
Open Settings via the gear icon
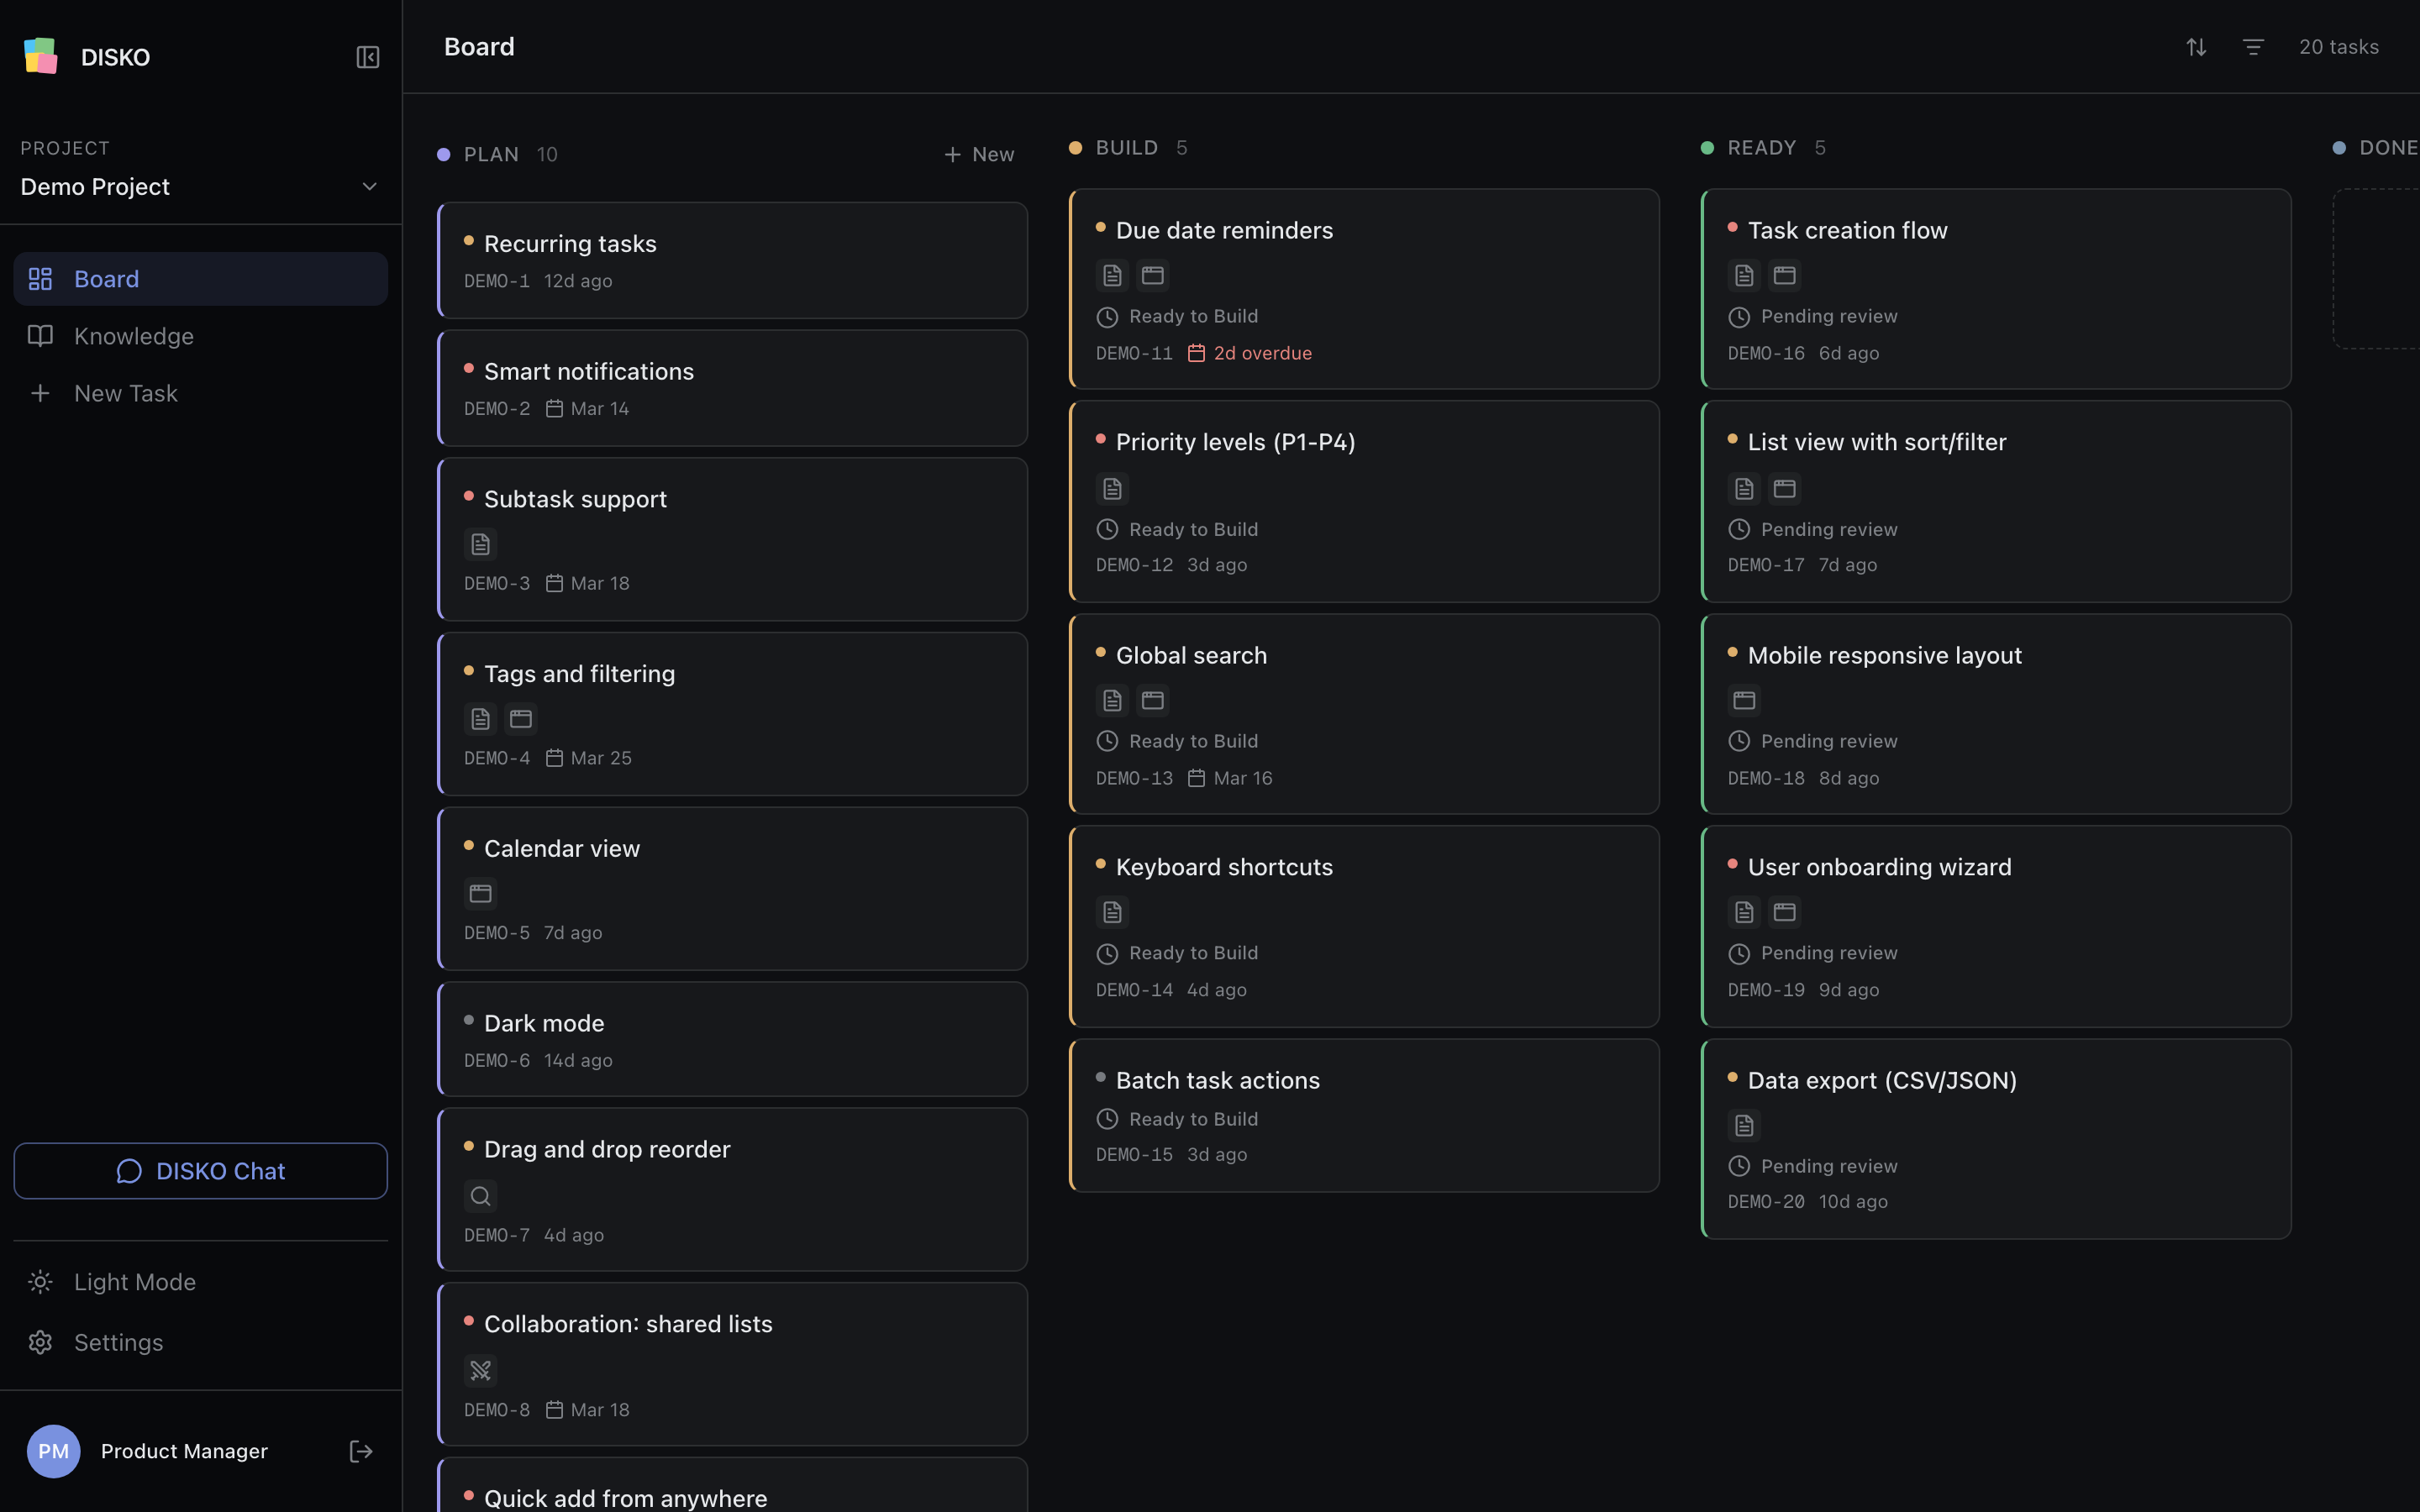pyautogui.click(x=40, y=1342)
